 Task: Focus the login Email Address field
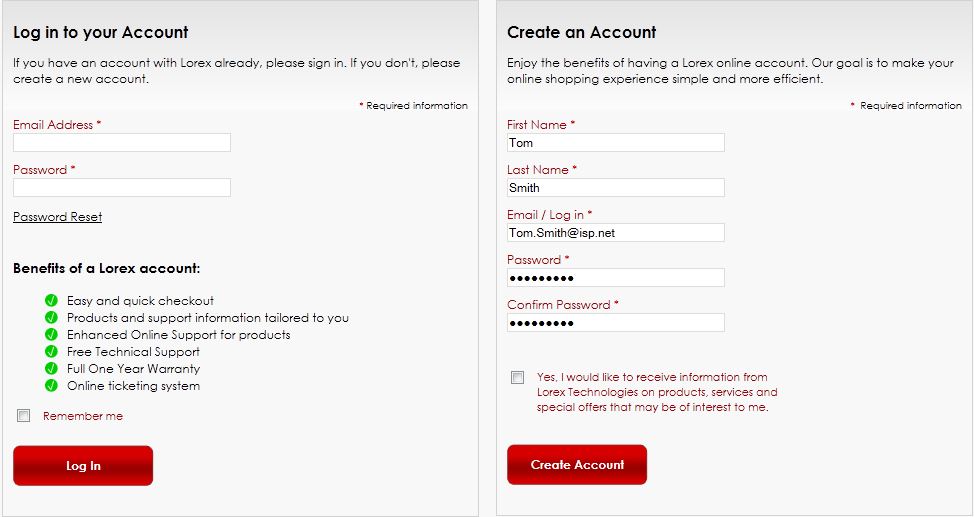point(122,142)
